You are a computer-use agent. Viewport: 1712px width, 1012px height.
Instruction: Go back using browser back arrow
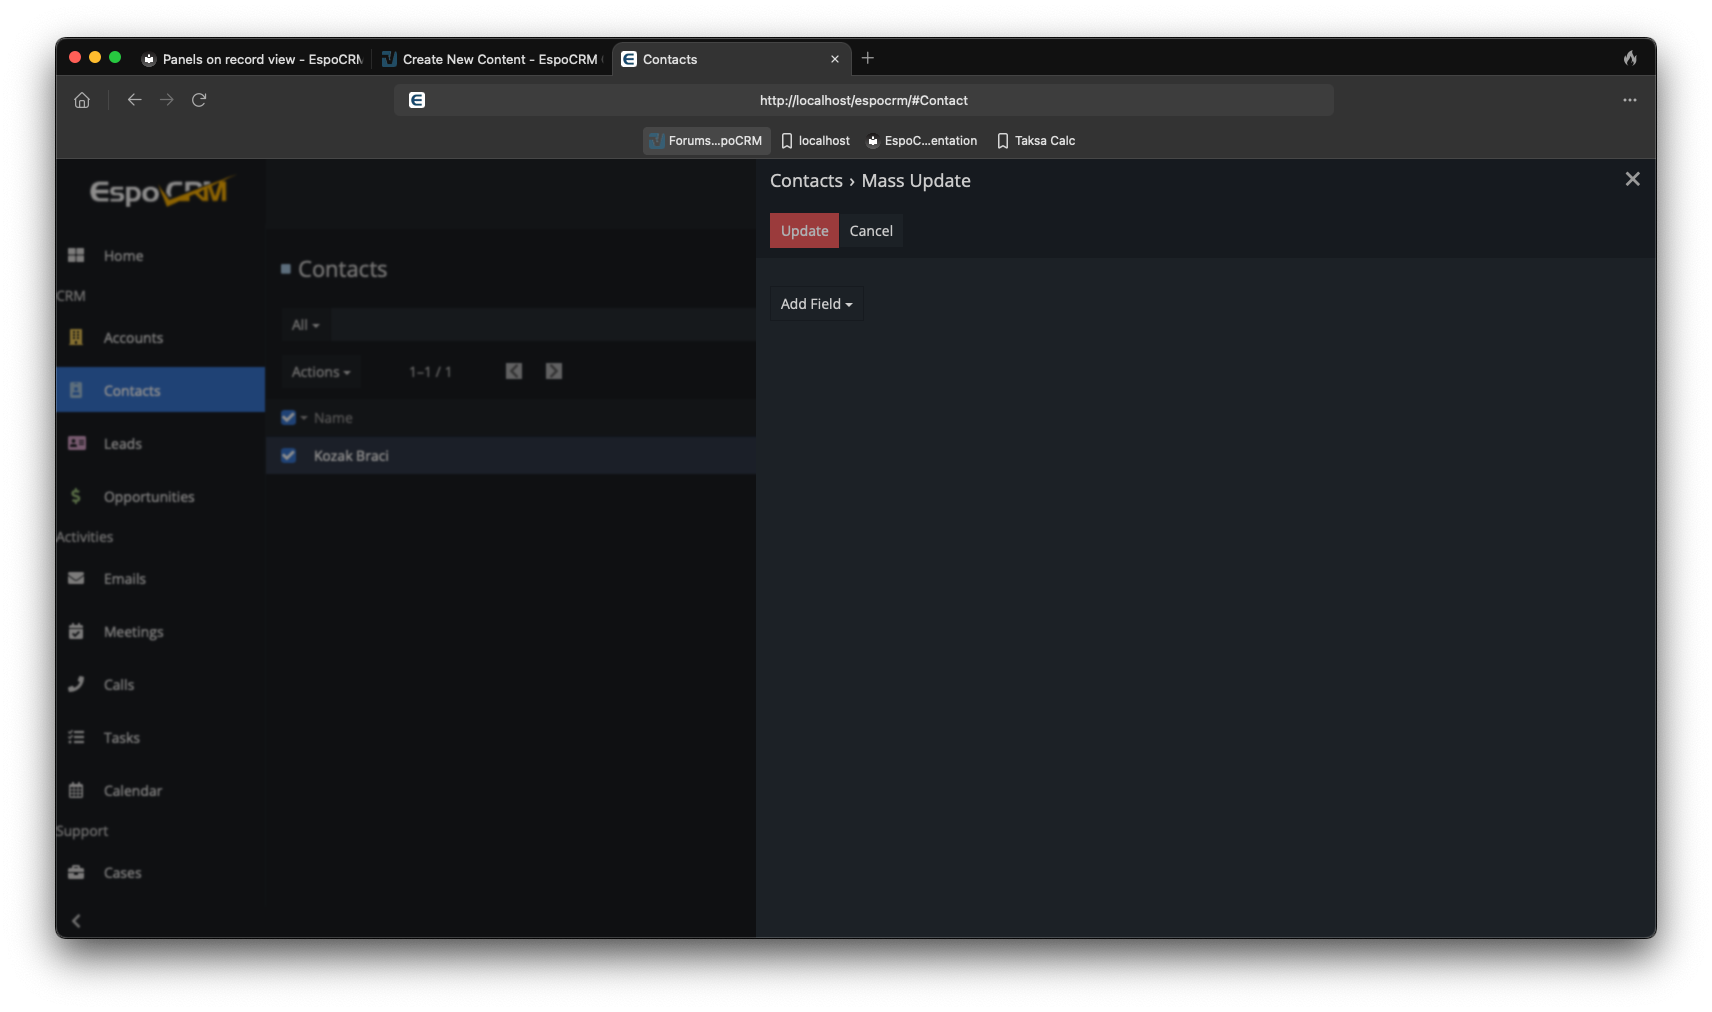coord(134,100)
